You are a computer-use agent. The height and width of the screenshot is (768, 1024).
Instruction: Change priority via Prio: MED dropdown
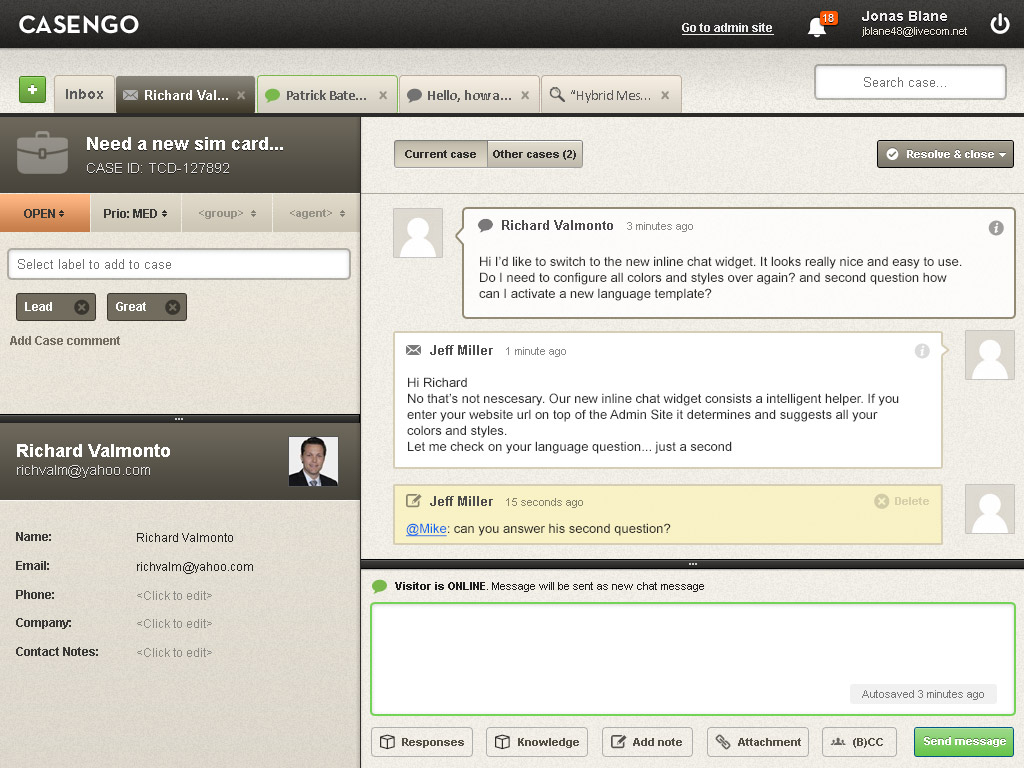pos(135,213)
